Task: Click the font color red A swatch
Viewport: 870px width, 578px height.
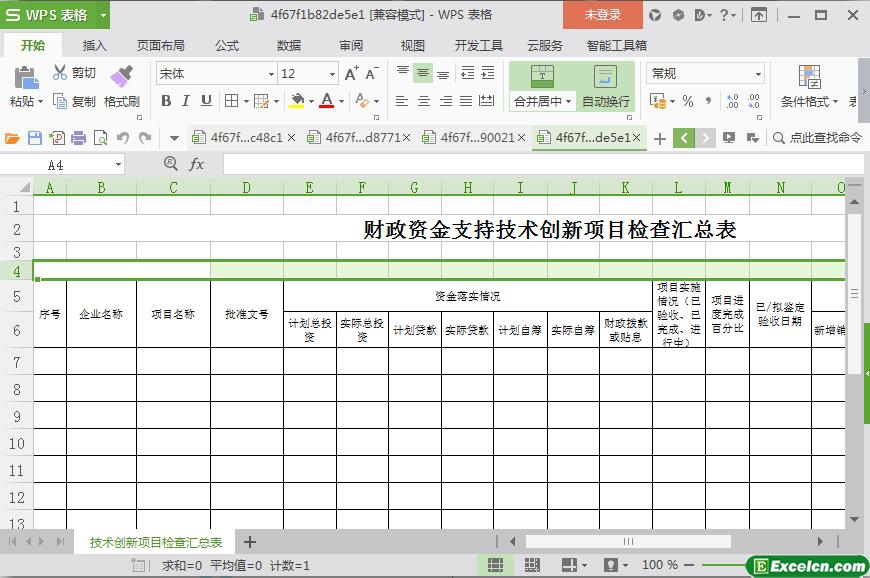Action: pyautogui.click(x=326, y=101)
